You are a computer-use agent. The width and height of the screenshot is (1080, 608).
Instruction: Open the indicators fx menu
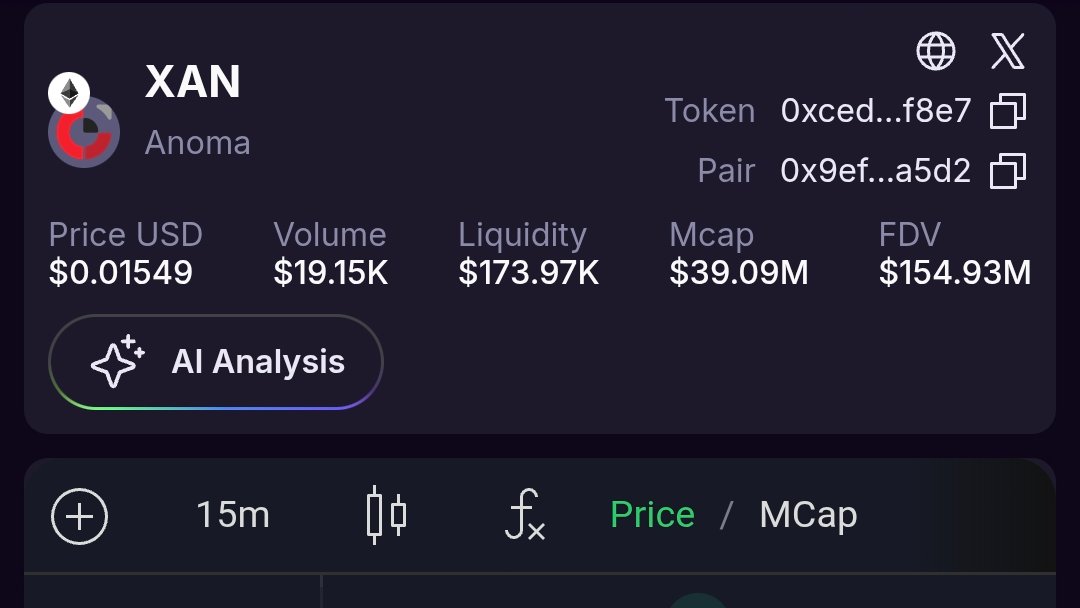(x=524, y=516)
